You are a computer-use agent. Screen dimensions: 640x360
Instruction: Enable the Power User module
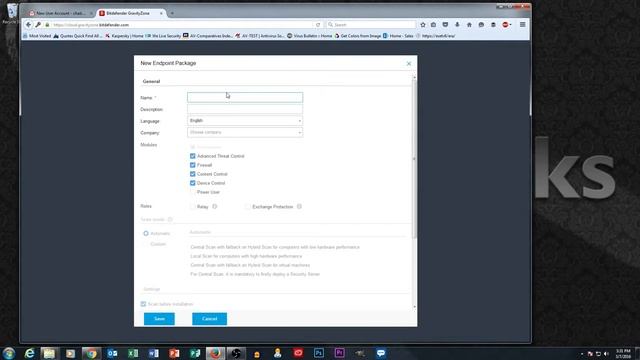coord(193,192)
